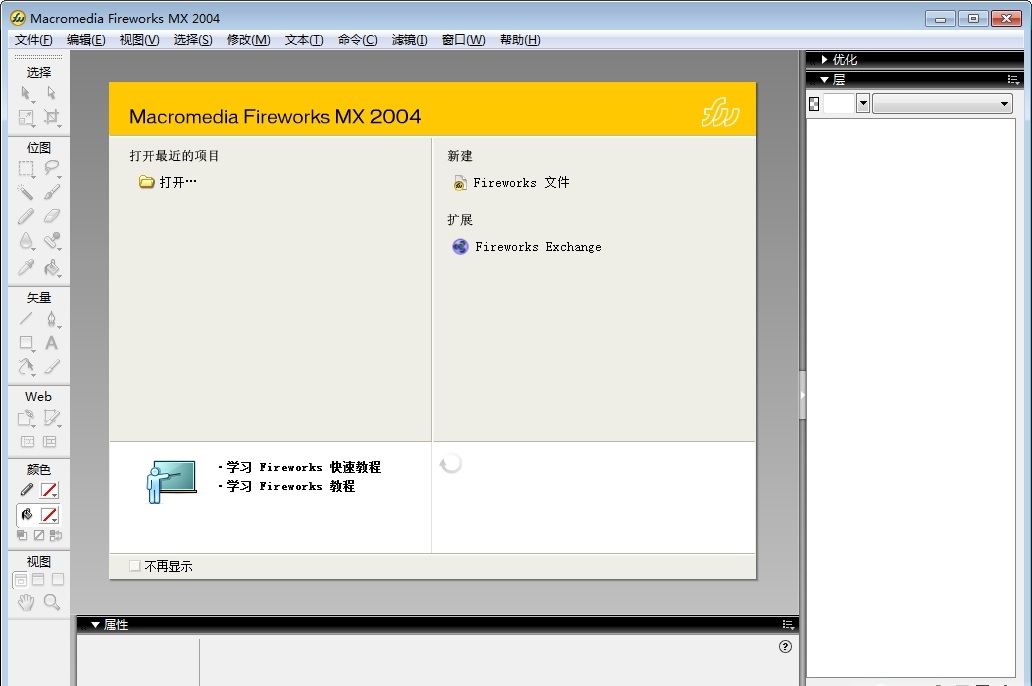Select the Lasso tool in the bitmap section

53,166
